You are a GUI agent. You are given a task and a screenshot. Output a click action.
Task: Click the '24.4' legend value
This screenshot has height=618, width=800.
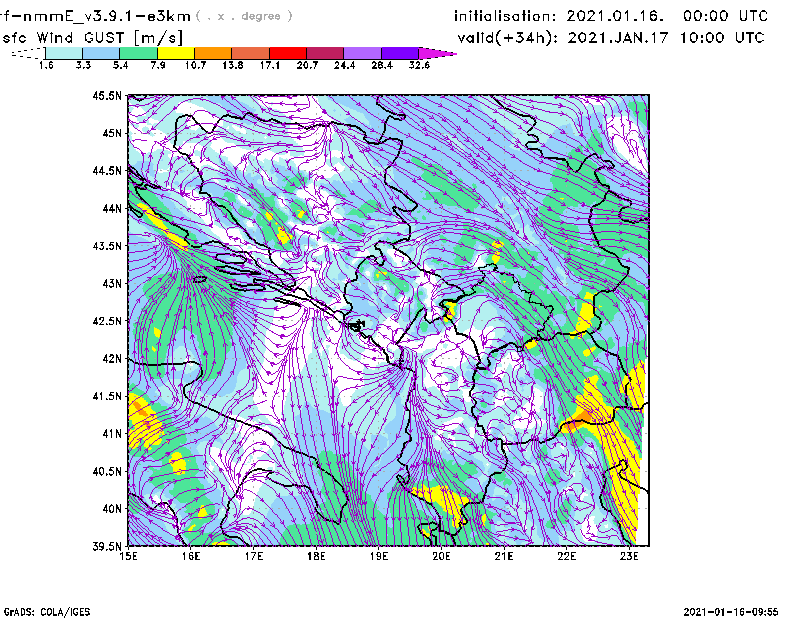344,65
